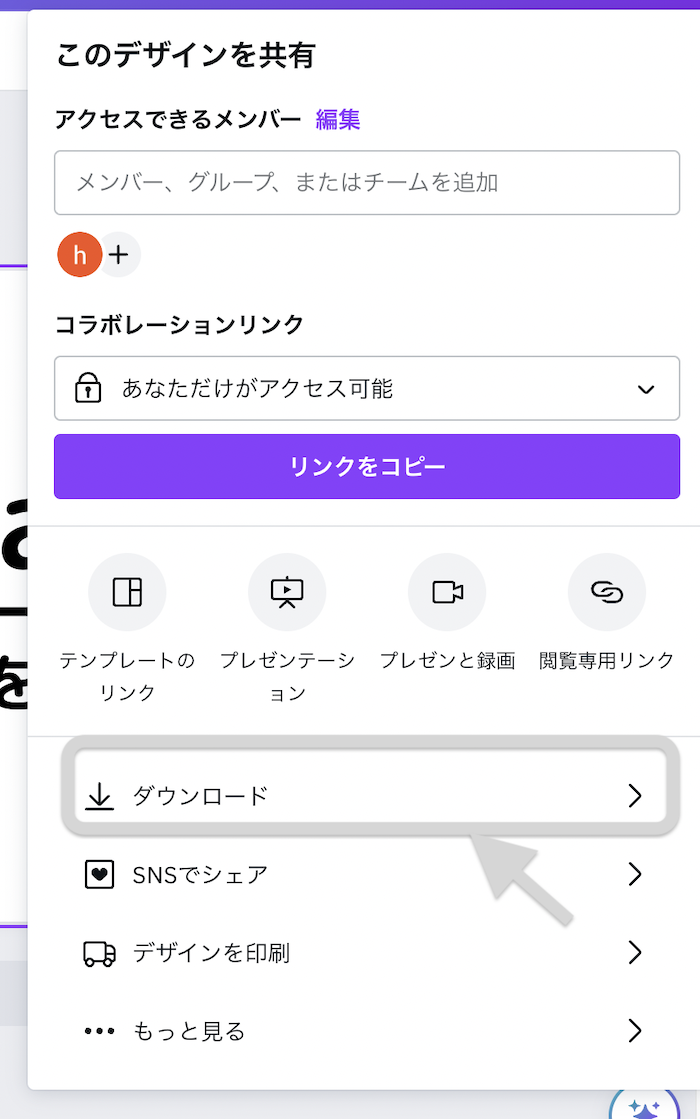Expand the もっと見る chevron arrow
The height and width of the screenshot is (1119, 700).
tap(634, 1031)
